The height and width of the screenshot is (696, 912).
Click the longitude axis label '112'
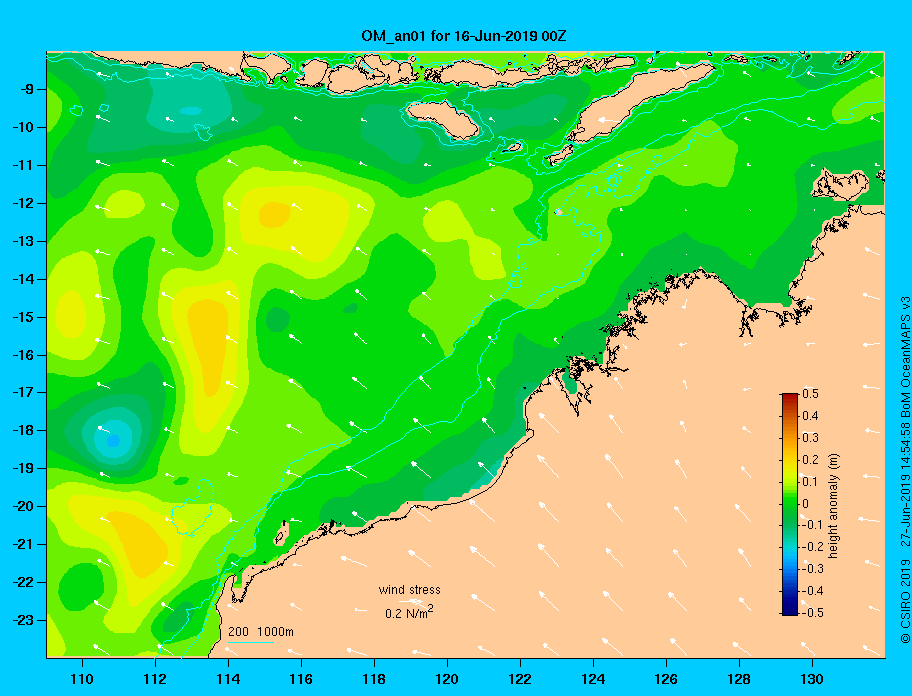pyautogui.click(x=155, y=679)
